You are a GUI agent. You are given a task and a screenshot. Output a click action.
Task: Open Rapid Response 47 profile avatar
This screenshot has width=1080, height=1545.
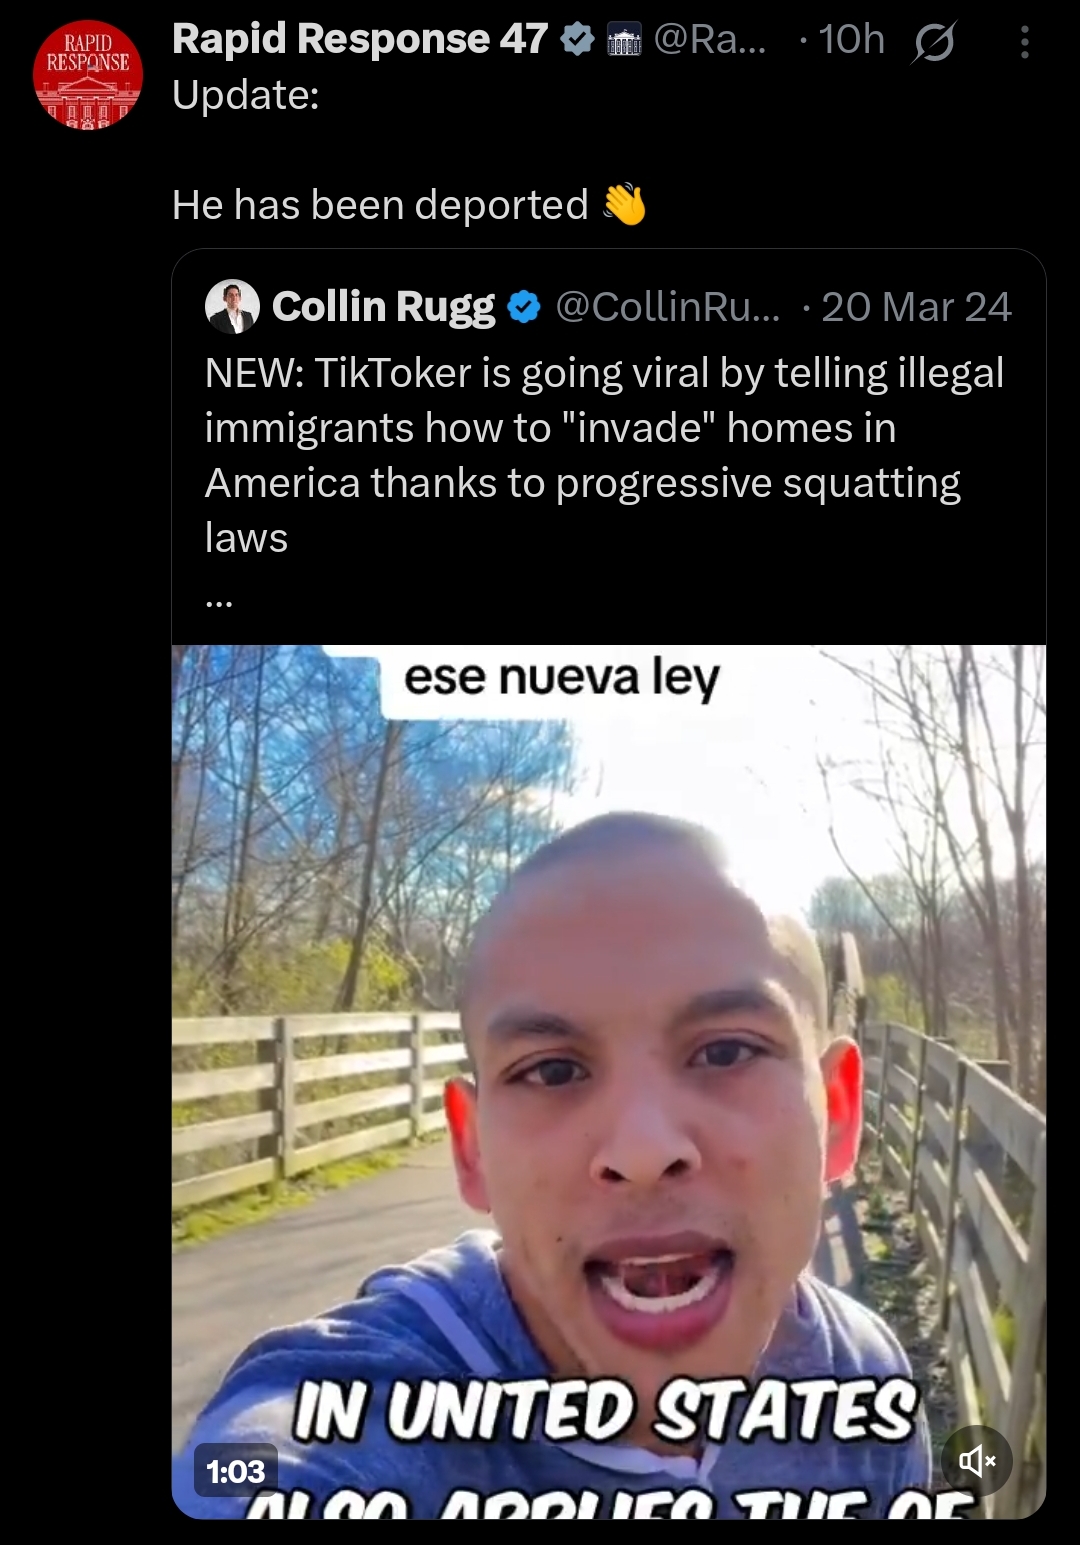[x=88, y=75]
